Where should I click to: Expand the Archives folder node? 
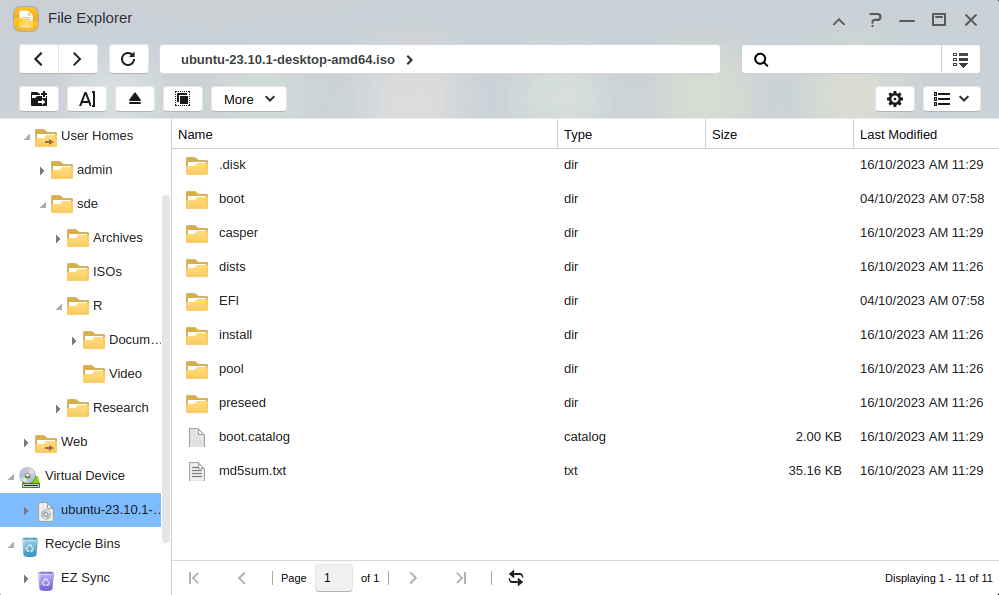58,239
